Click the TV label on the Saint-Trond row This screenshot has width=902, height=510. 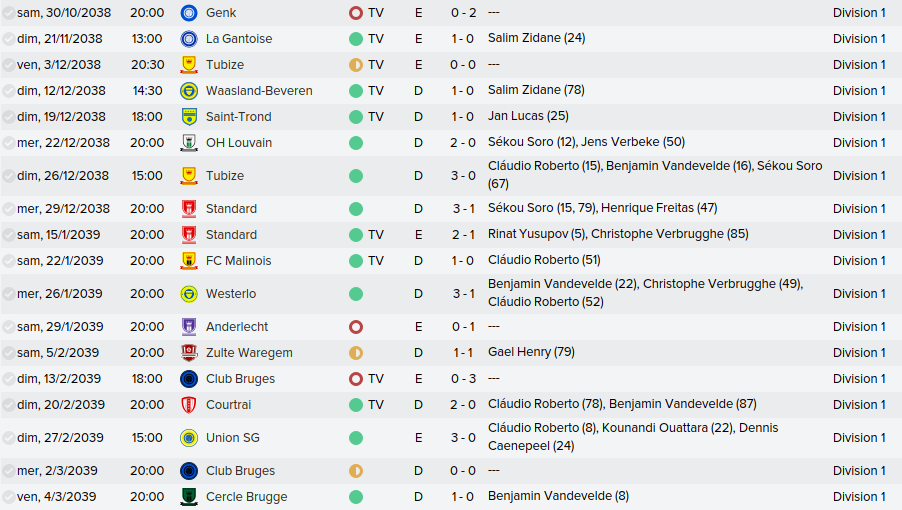coord(375,117)
